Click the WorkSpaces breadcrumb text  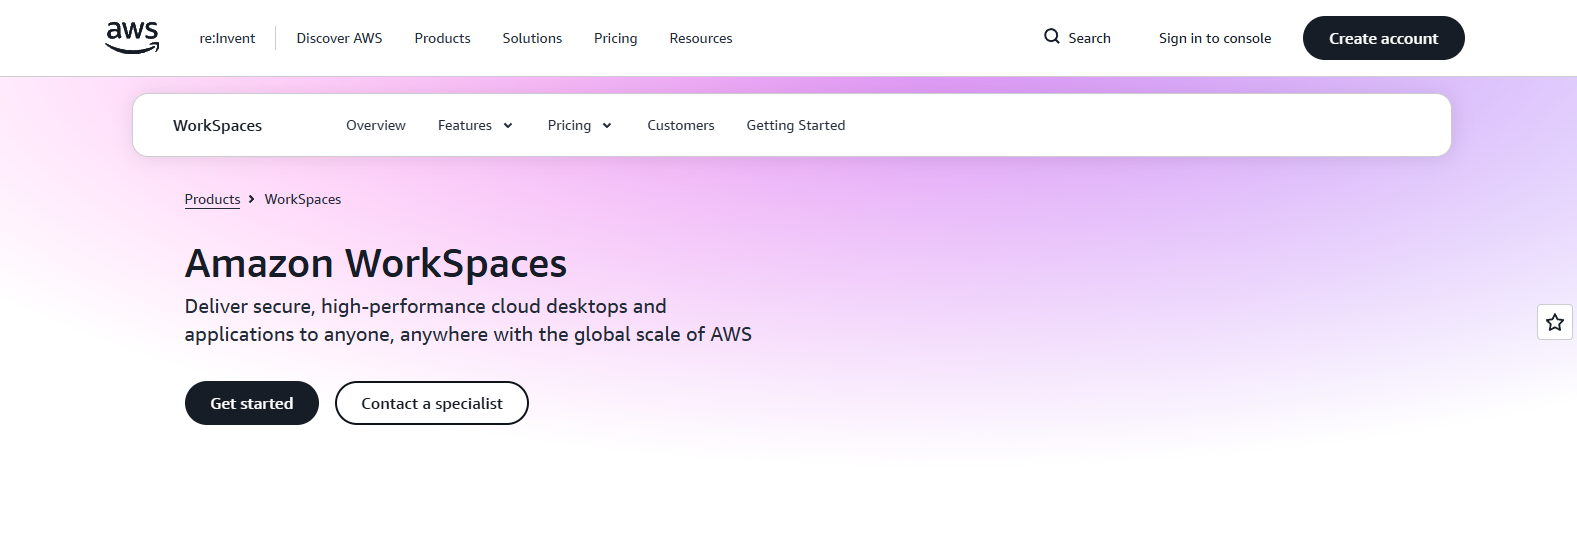click(303, 199)
